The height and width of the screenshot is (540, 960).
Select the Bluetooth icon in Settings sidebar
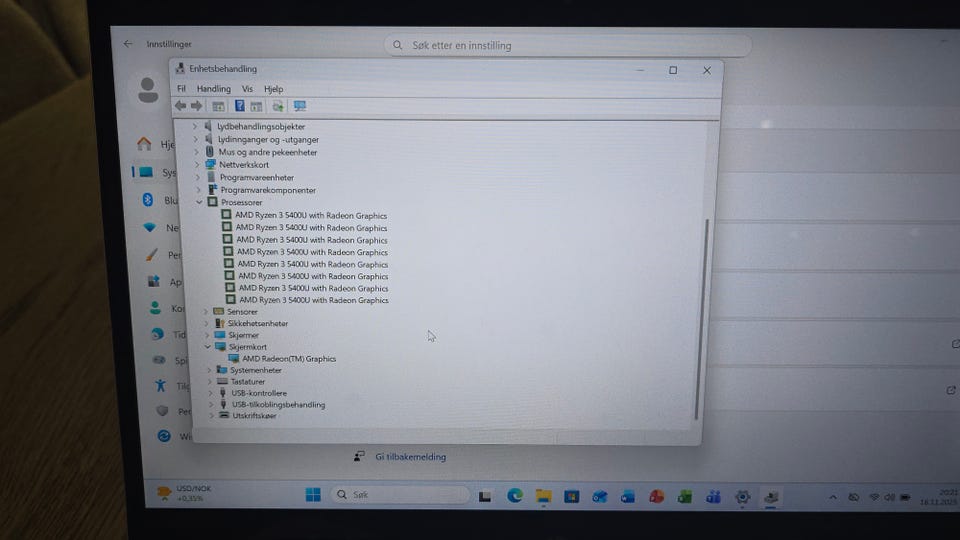(x=148, y=200)
